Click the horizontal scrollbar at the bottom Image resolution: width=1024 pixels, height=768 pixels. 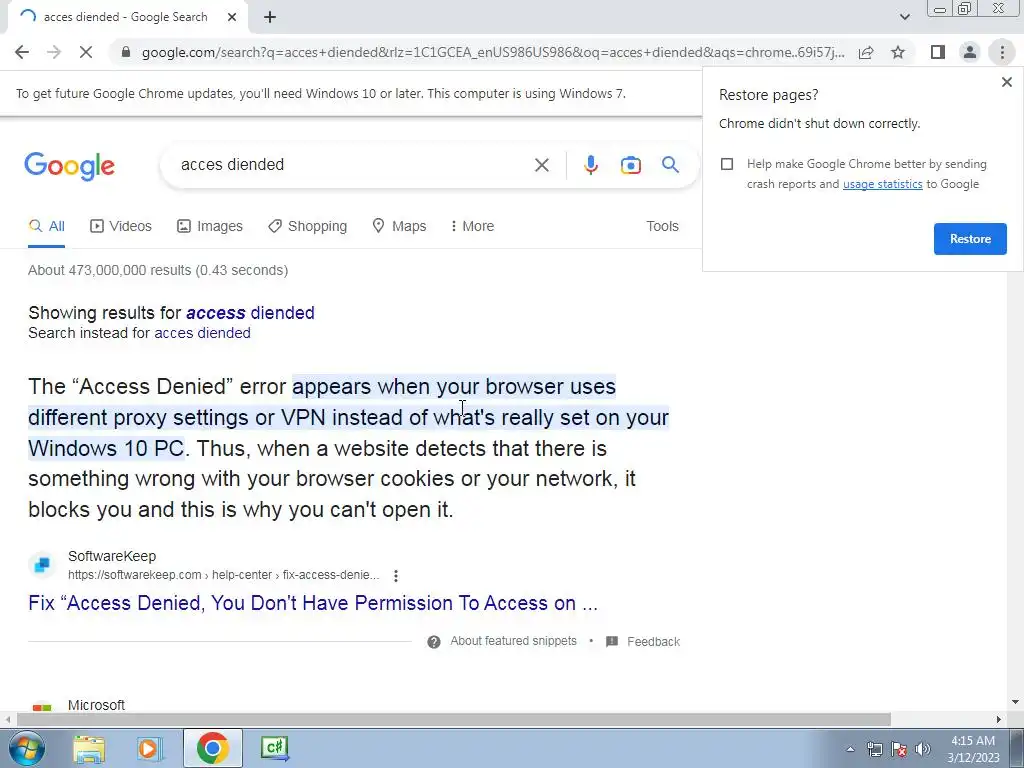tap(454, 719)
